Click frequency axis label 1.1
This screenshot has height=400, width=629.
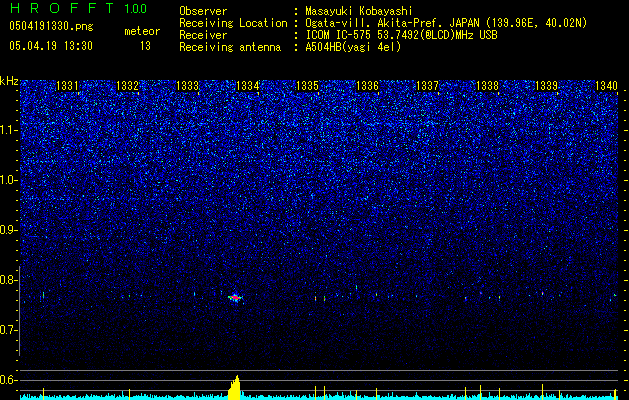coord(8,130)
